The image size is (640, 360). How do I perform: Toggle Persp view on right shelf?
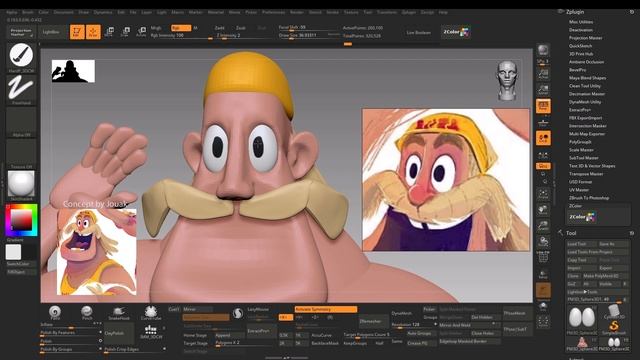(543, 107)
